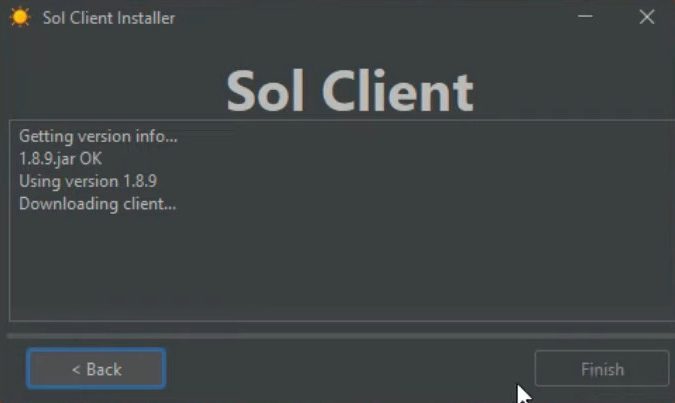Click empty title bar space before minimize
The image size is (675, 403).
(x=375, y=18)
